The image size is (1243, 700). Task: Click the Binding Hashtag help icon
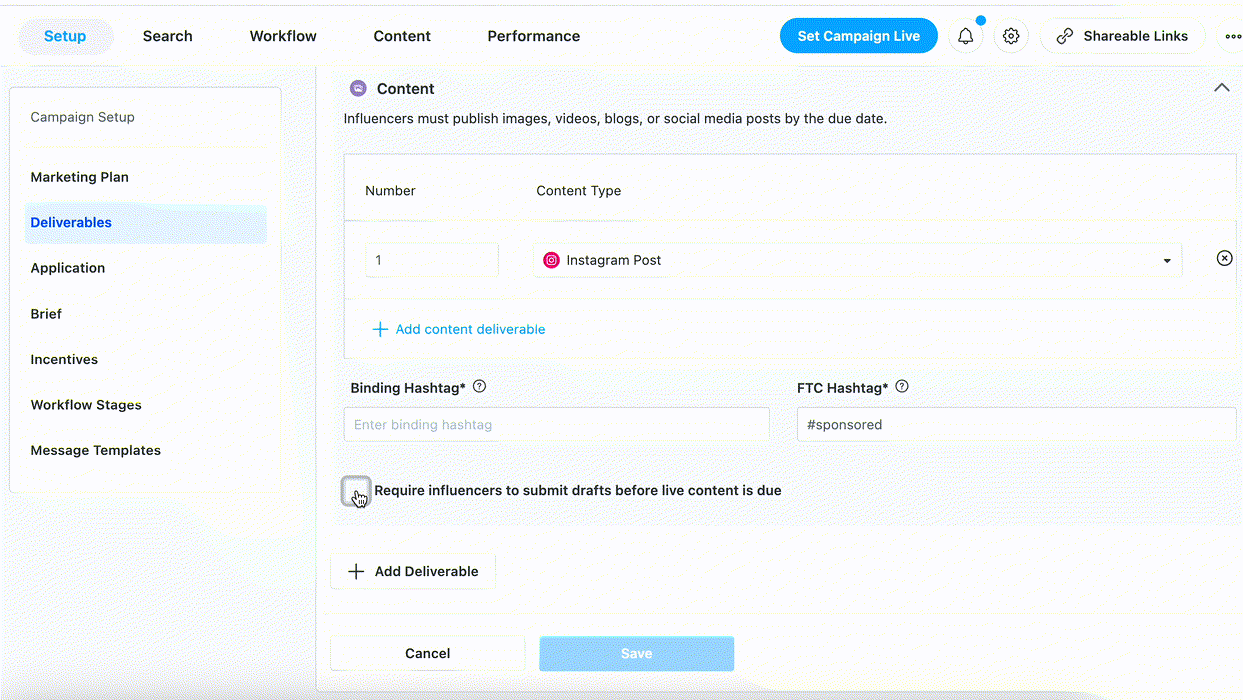click(x=479, y=387)
